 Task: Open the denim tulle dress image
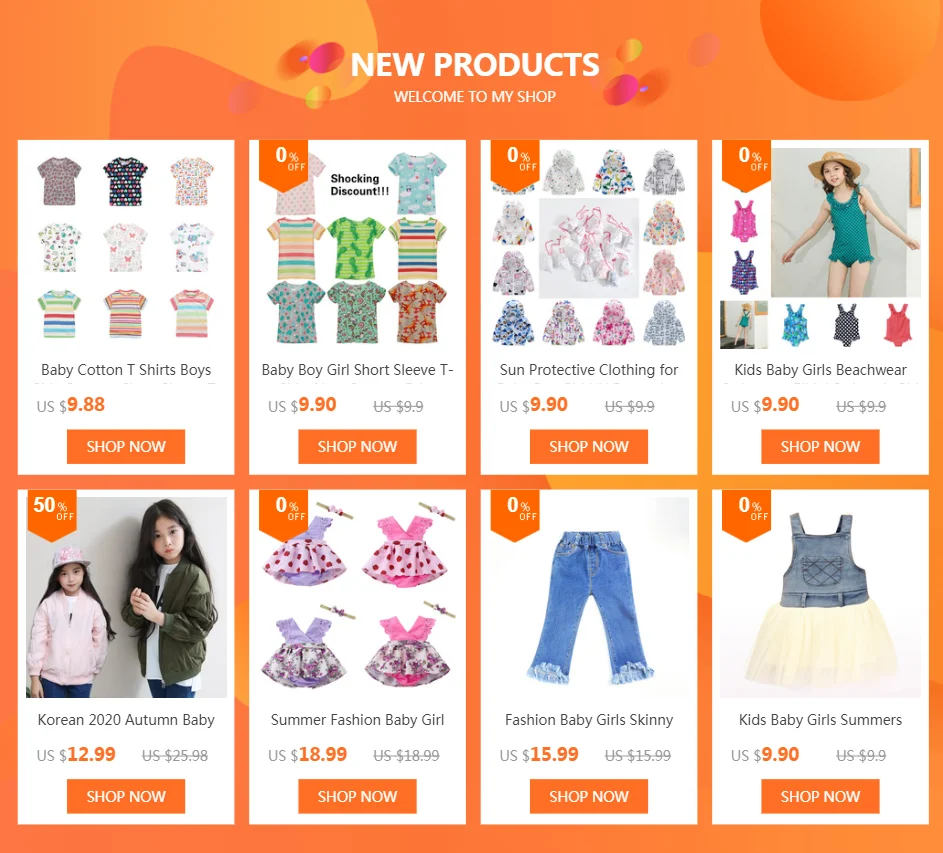pyautogui.click(x=820, y=597)
